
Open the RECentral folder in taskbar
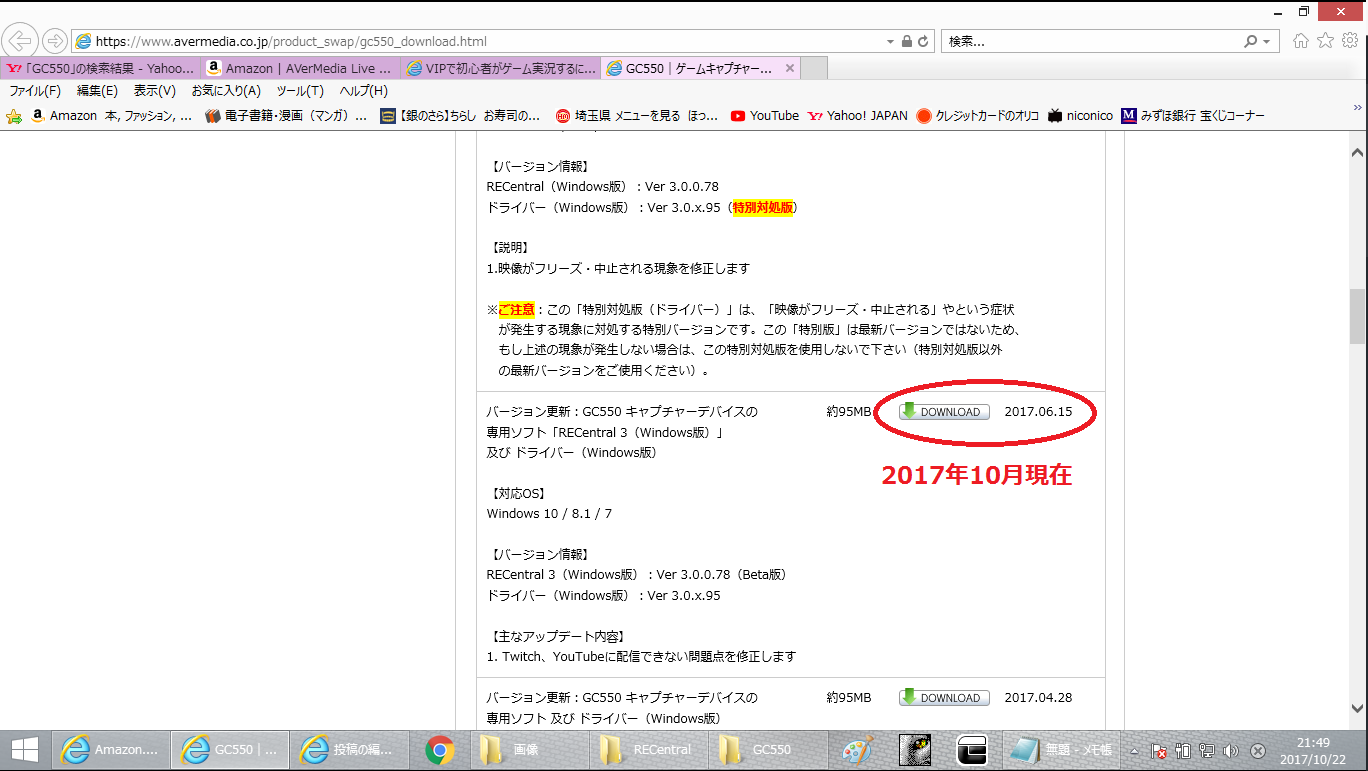point(648,750)
